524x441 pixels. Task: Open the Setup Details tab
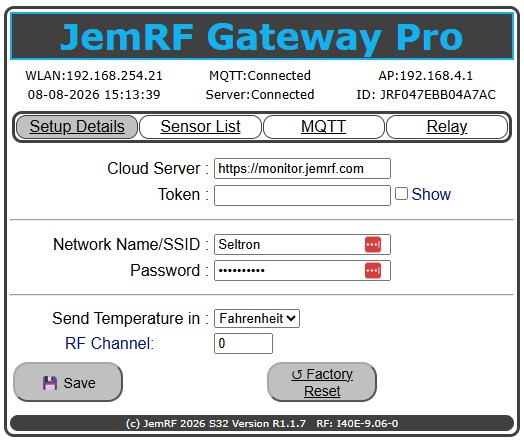(x=77, y=127)
